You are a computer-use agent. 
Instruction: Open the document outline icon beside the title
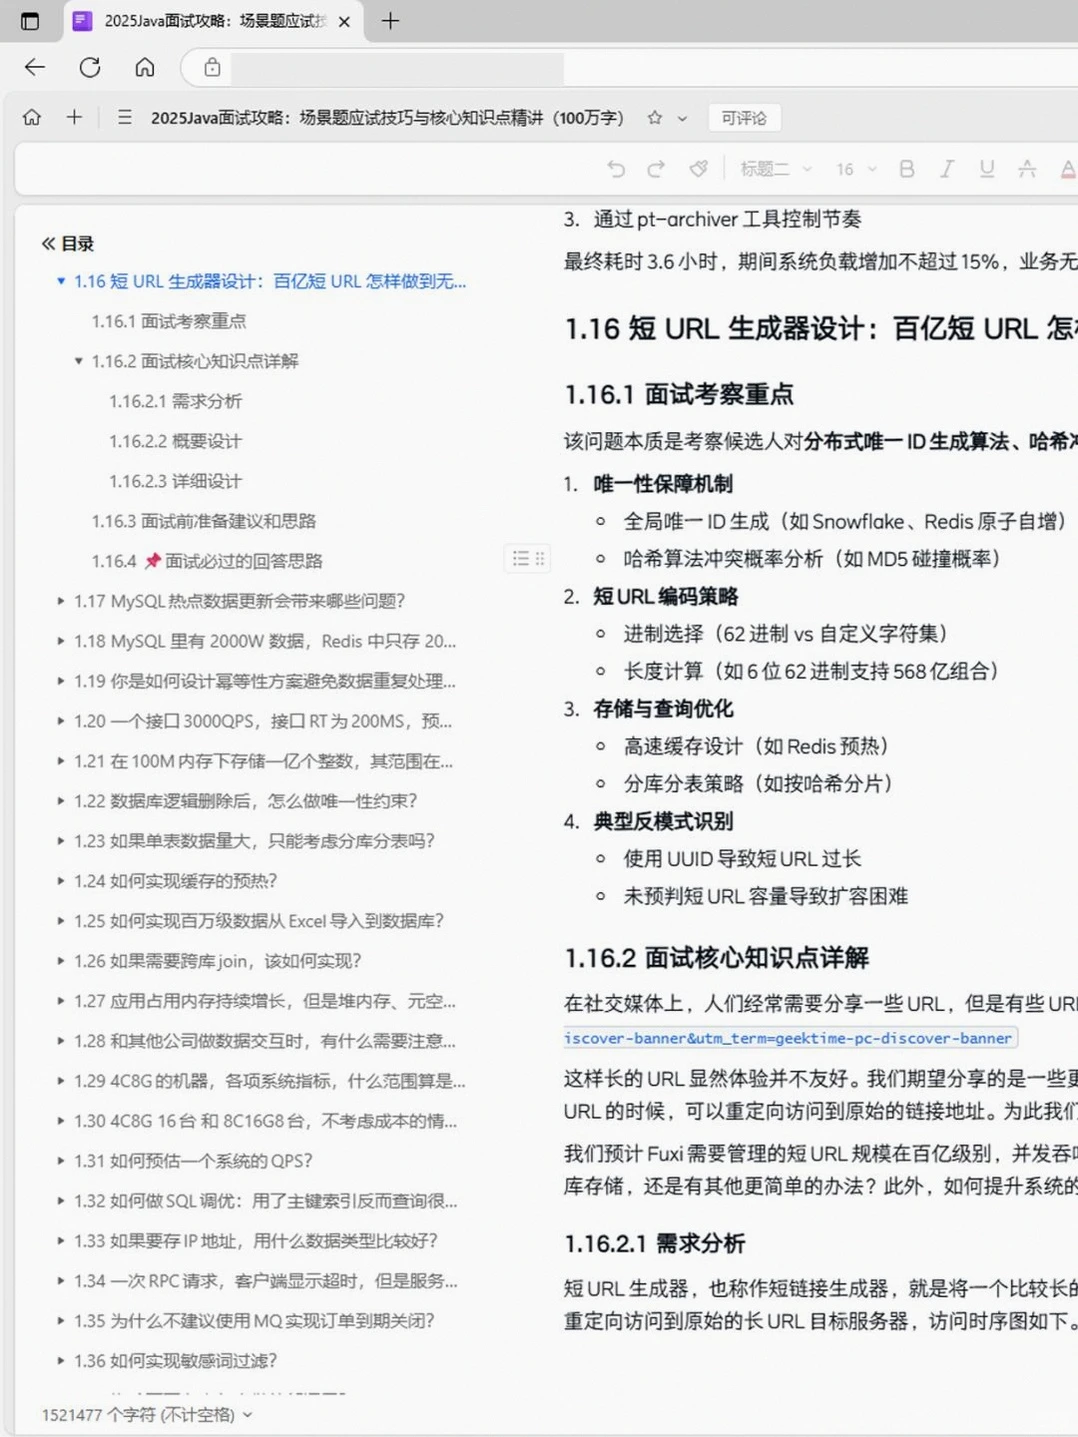[x=124, y=117]
